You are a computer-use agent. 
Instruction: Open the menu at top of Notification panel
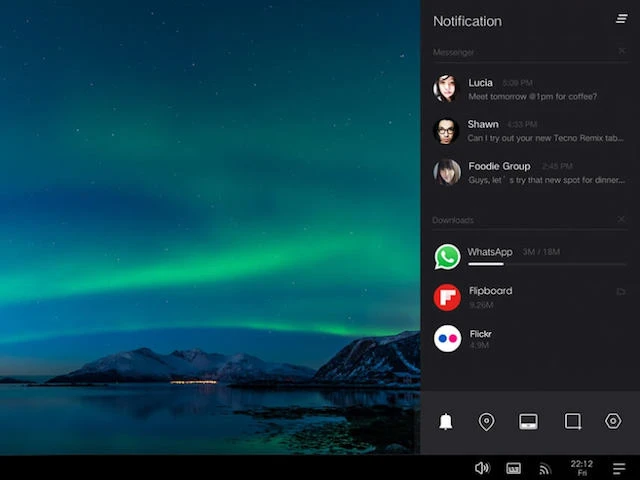point(622,19)
